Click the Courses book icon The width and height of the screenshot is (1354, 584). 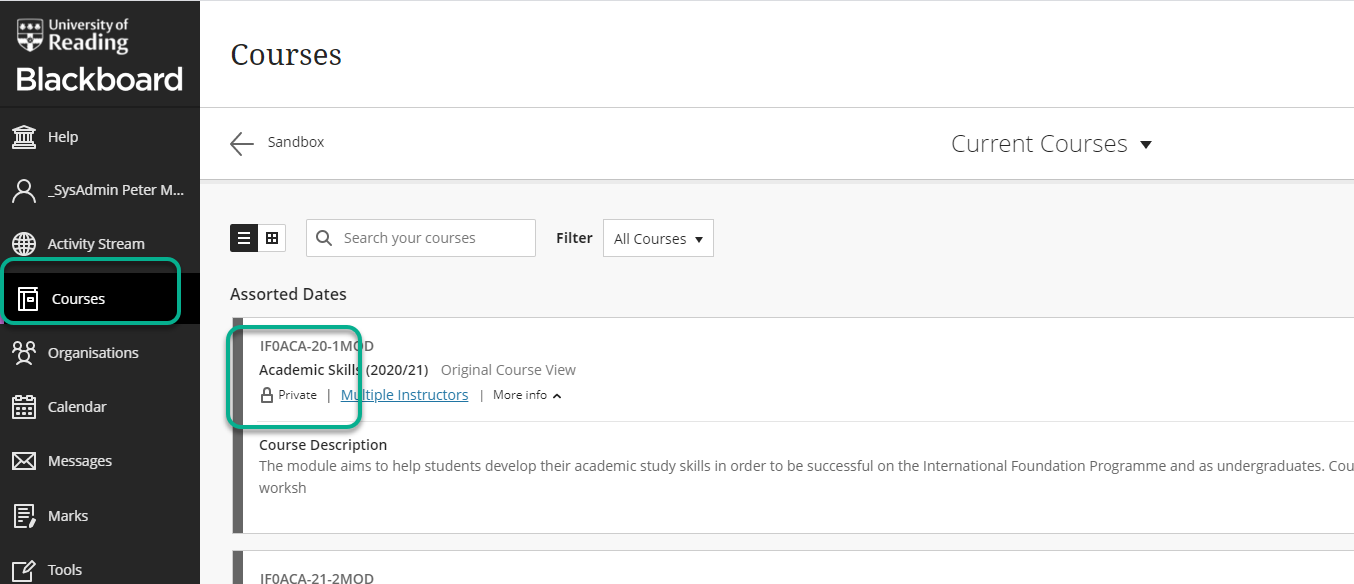click(x=28, y=299)
